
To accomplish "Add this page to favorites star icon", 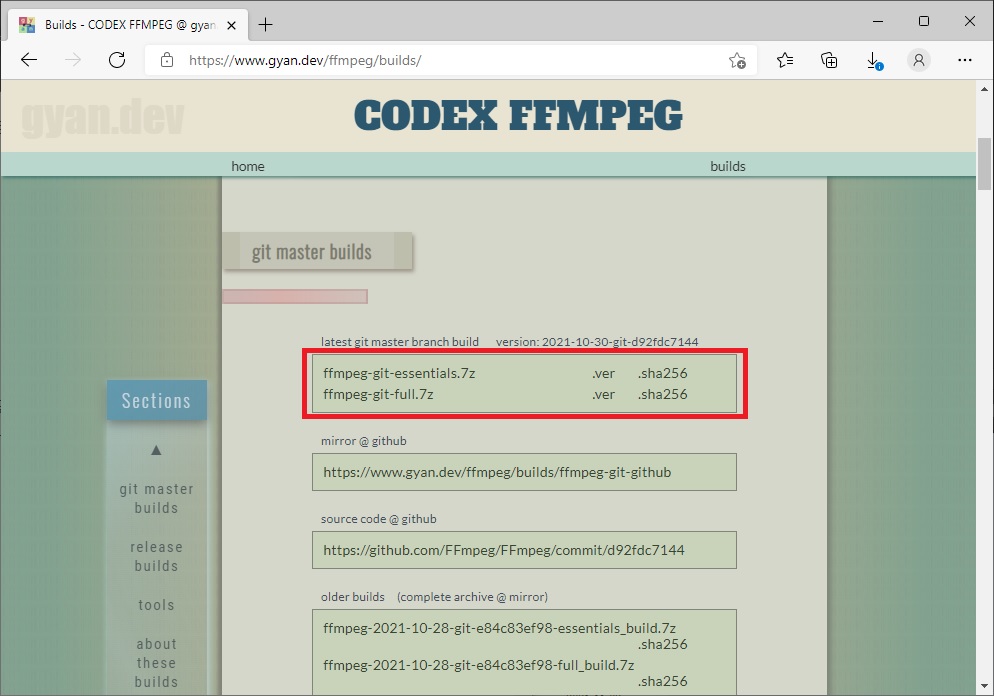I will pos(737,60).
